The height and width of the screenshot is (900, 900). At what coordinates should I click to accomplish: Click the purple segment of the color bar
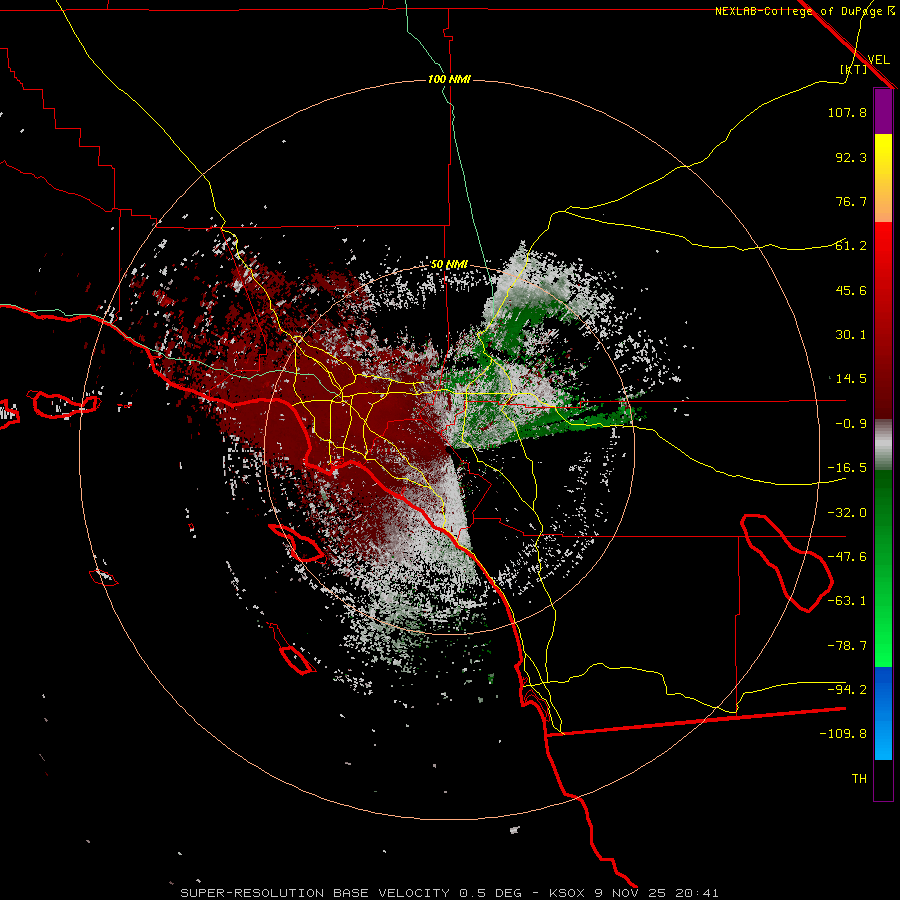[x=883, y=112]
